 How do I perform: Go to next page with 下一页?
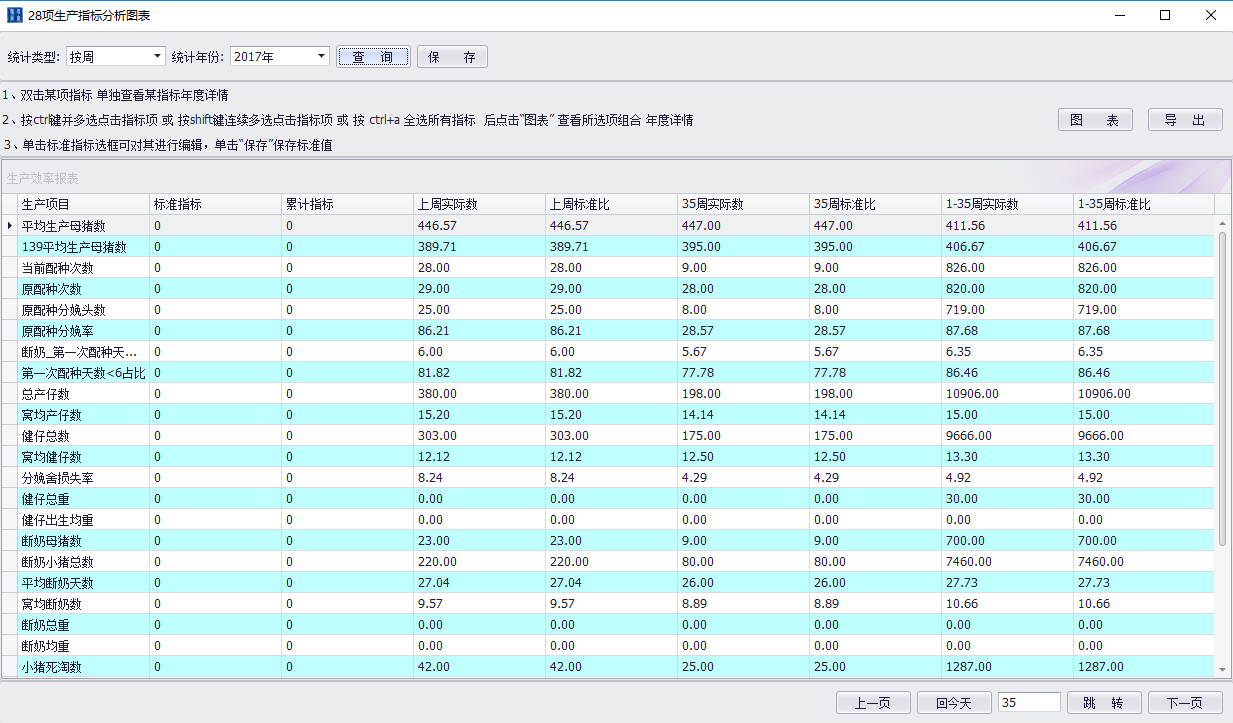pos(1185,703)
